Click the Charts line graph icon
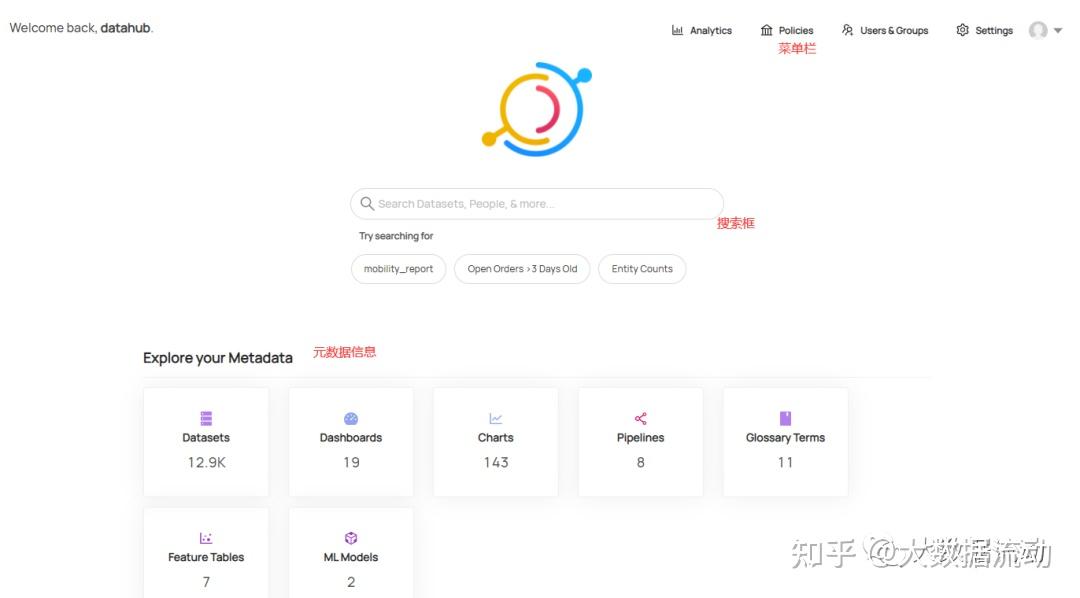Viewport: 1080px width, 598px height. click(x=496, y=418)
